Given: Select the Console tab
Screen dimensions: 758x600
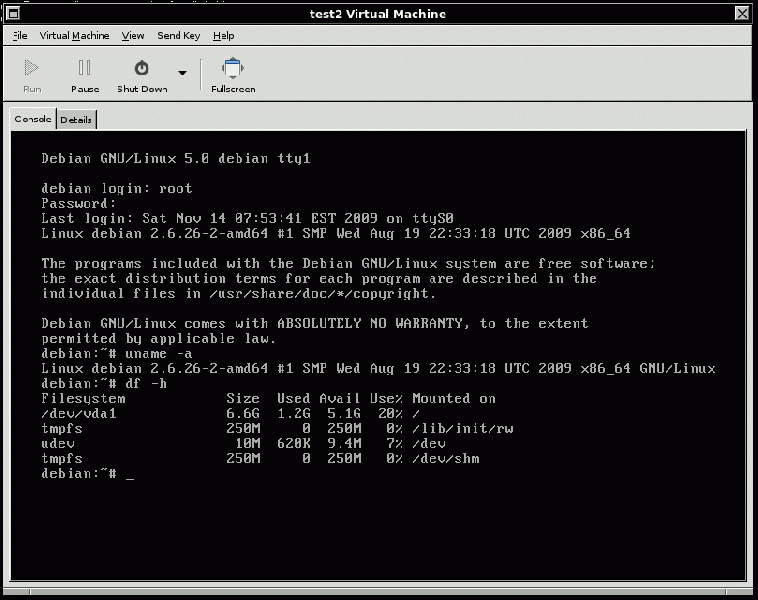Looking at the screenshot, I should (x=33, y=119).
